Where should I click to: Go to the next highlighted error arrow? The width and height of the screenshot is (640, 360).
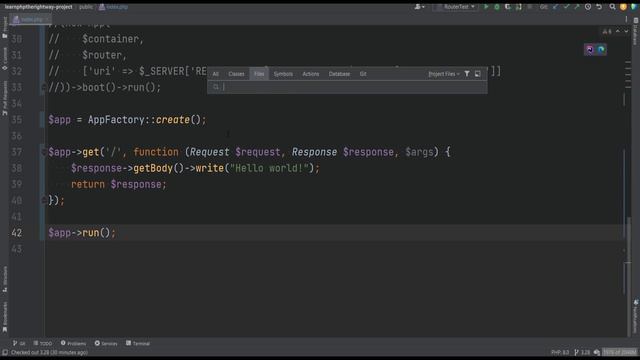pyautogui.click(x=626, y=31)
